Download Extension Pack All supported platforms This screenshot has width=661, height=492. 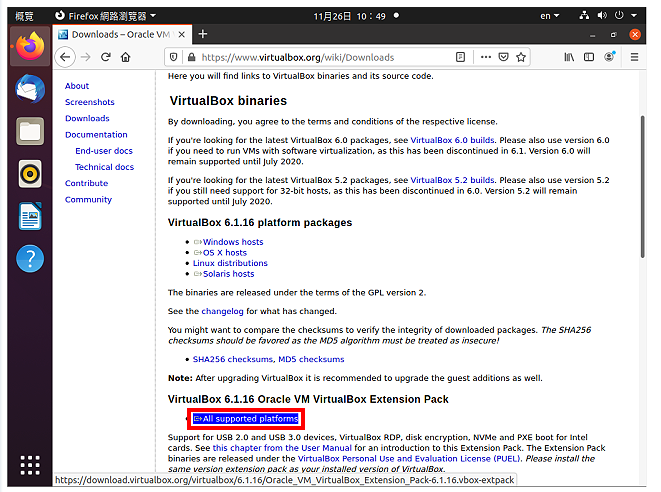point(246,419)
